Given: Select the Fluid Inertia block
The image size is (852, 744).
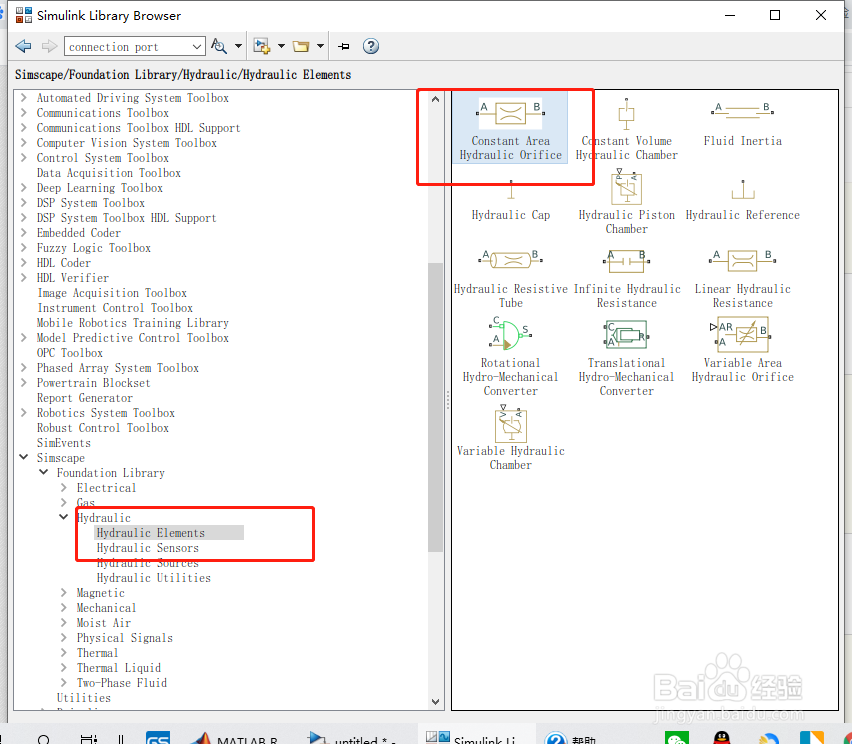Looking at the screenshot, I should pyautogui.click(x=742, y=123).
